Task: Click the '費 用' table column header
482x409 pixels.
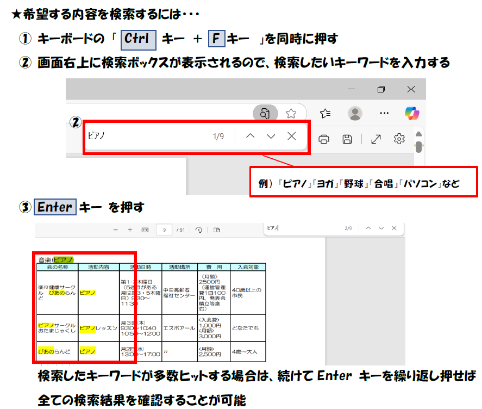Action: click(214, 267)
